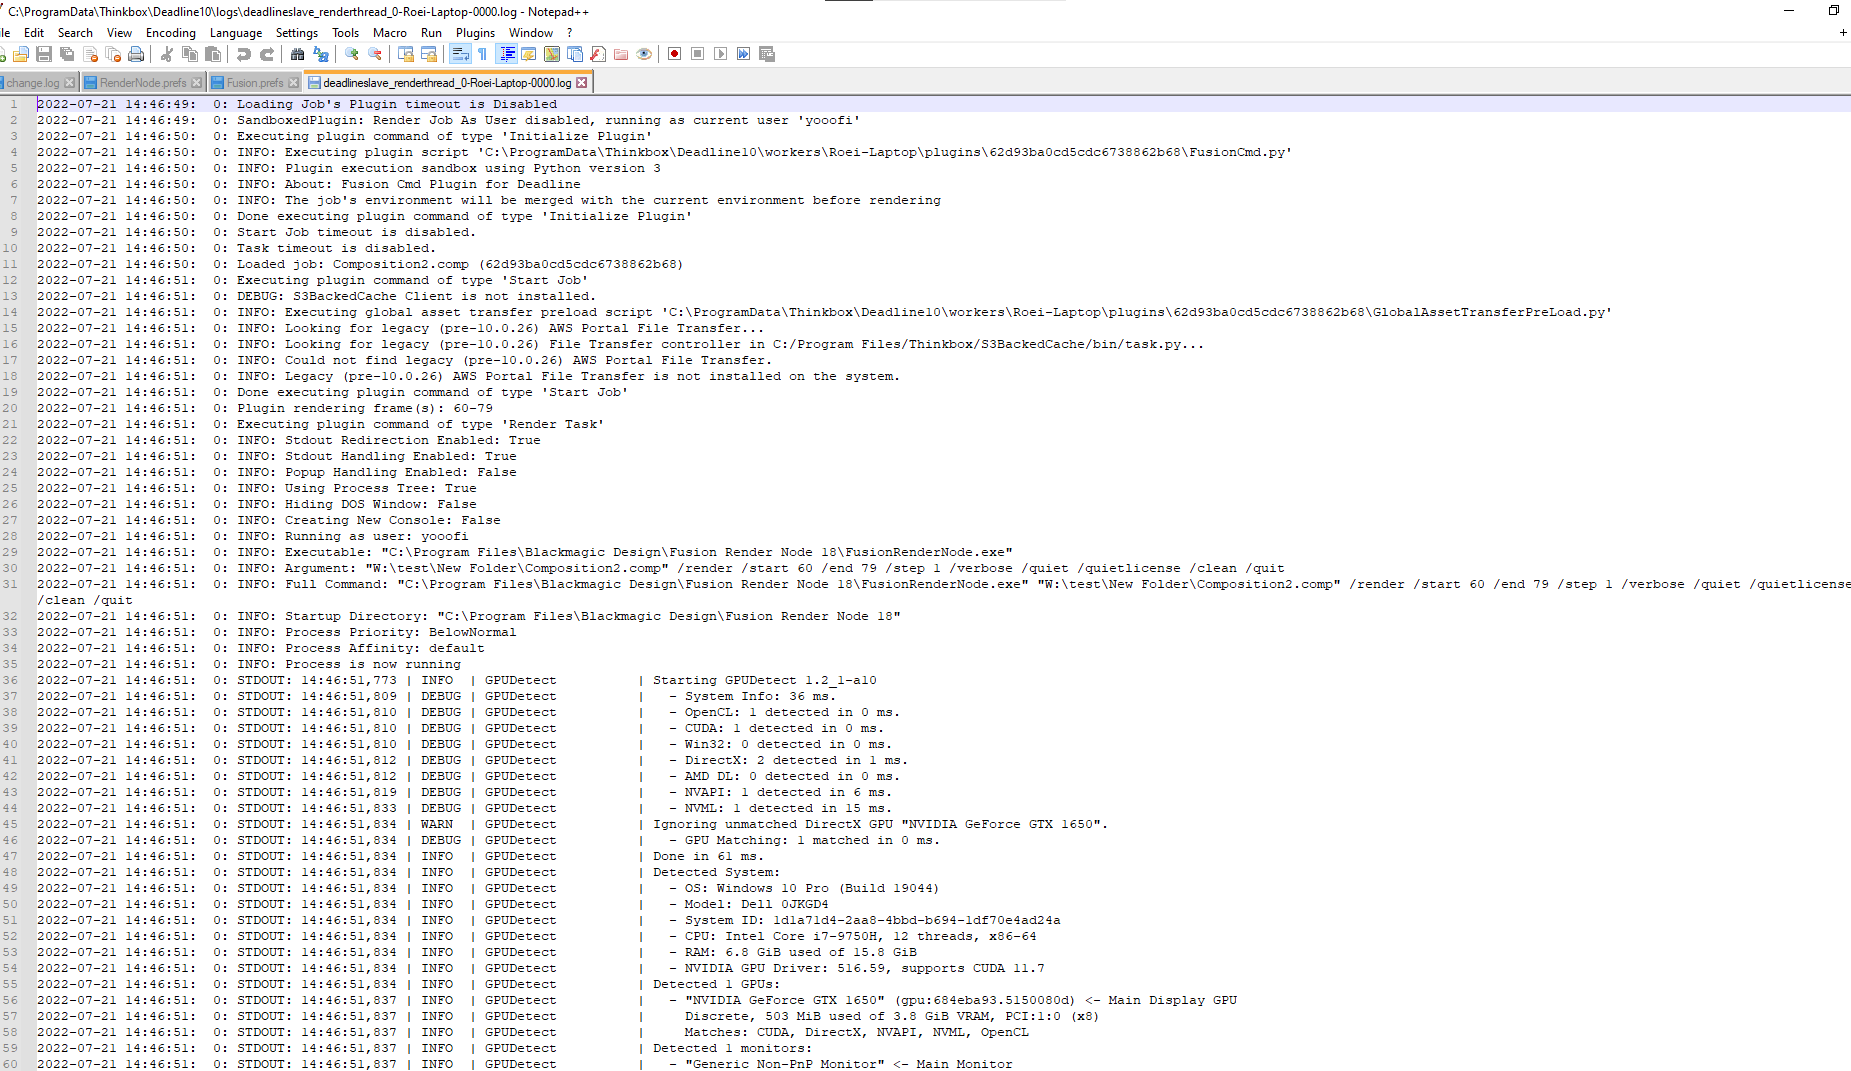Click the Open file toolbar icon
This screenshot has height=1071, width=1851.
[21, 54]
